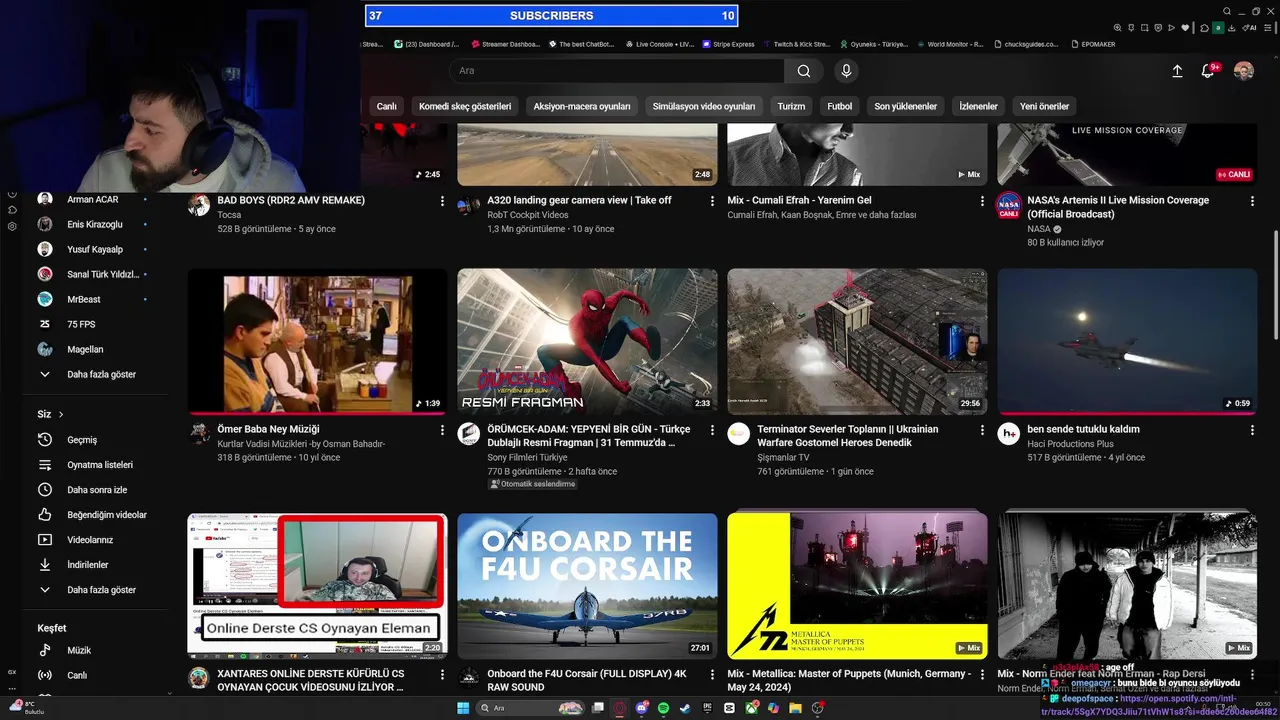Click the browser search icon beside window controls
The image size is (1280, 720).
pos(1227,12)
